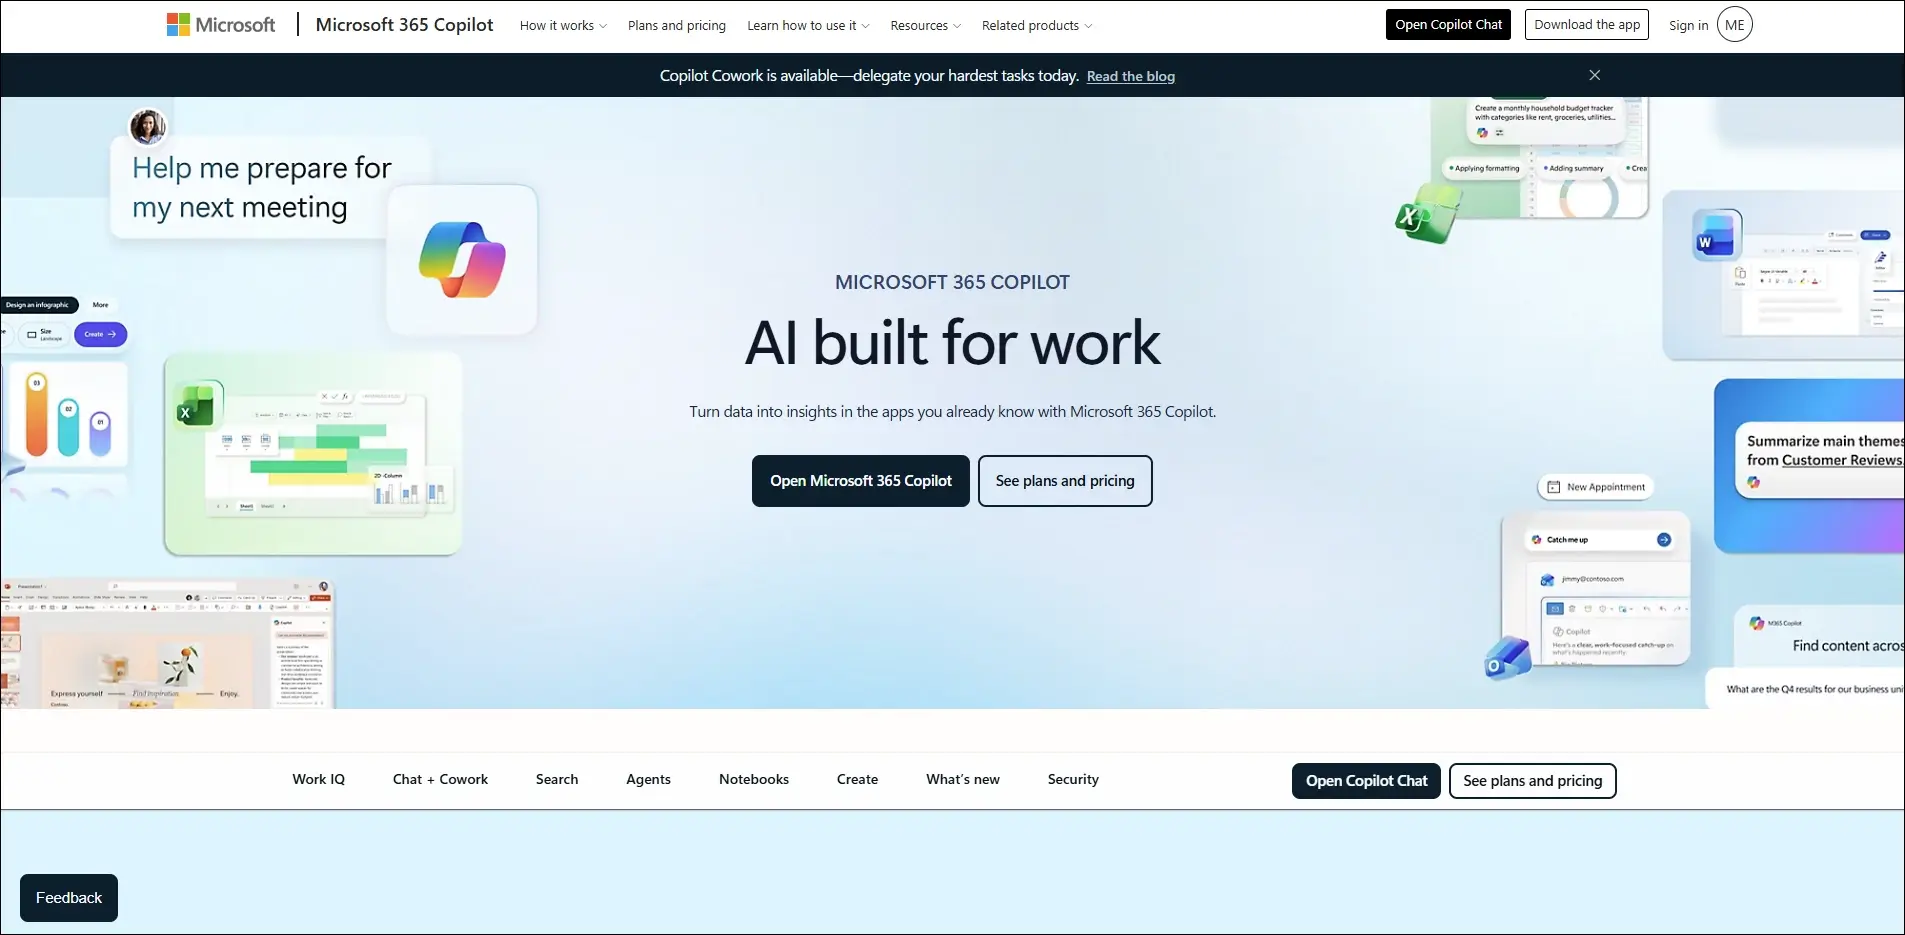Click Open Copilot Chat in the tab bar
Screen dimensions: 1905x935
(1367, 781)
